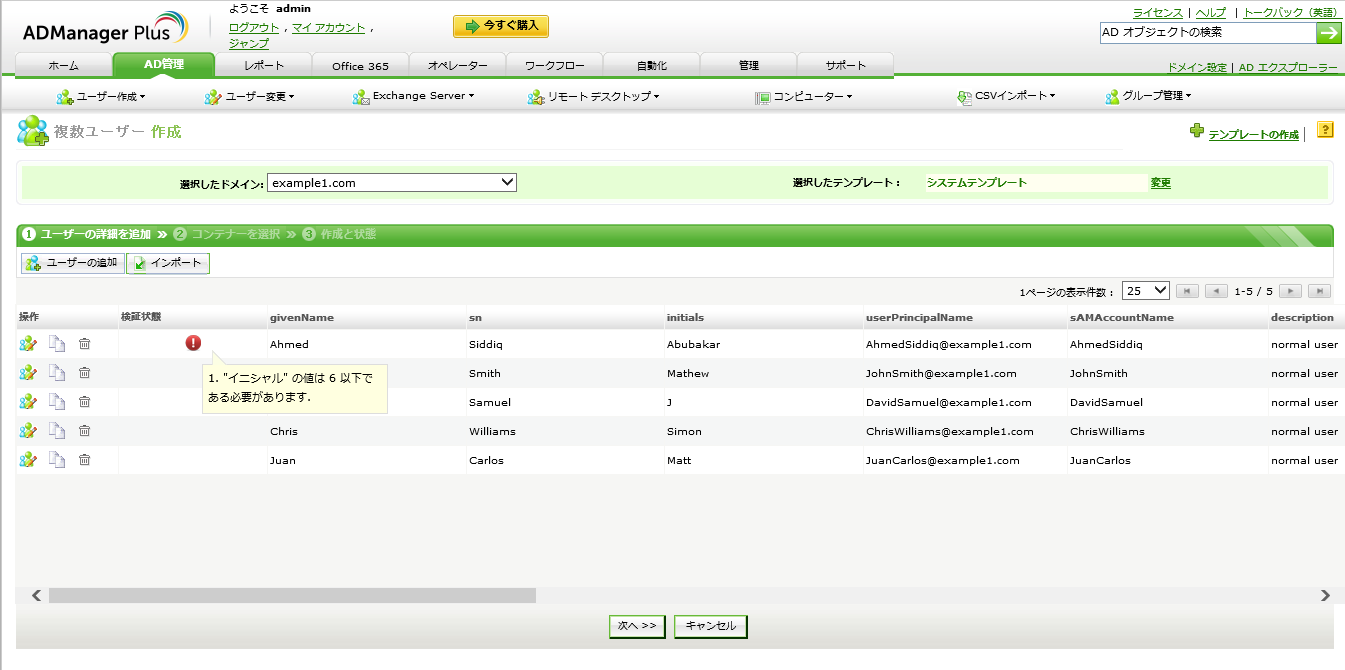1345x670 pixels.
Task: Click copy icon in Ahmed row
Action: click(58, 344)
